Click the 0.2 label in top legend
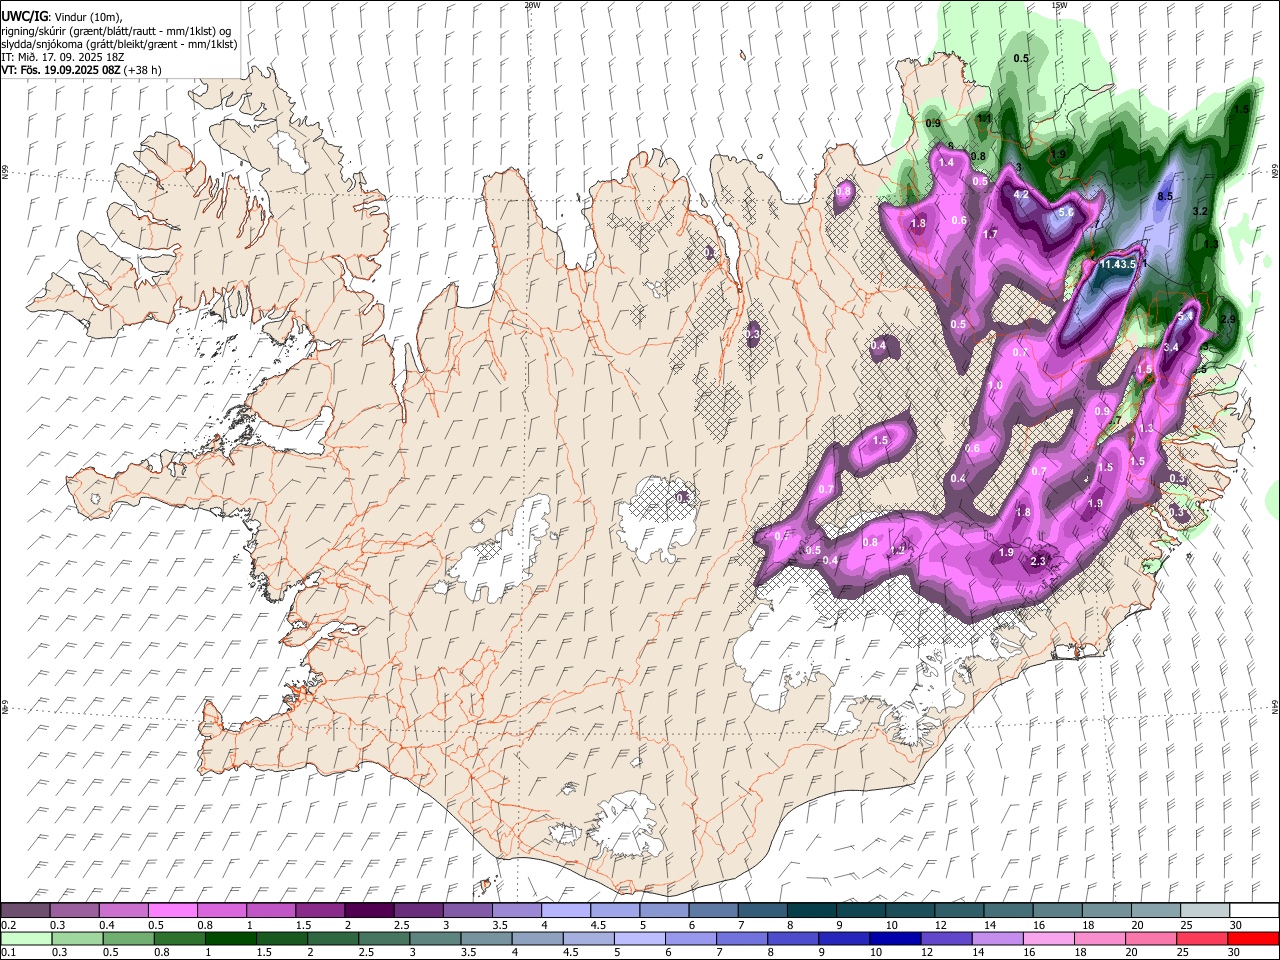The width and height of the screenshot is (1280, 960). tap(8, 925)
